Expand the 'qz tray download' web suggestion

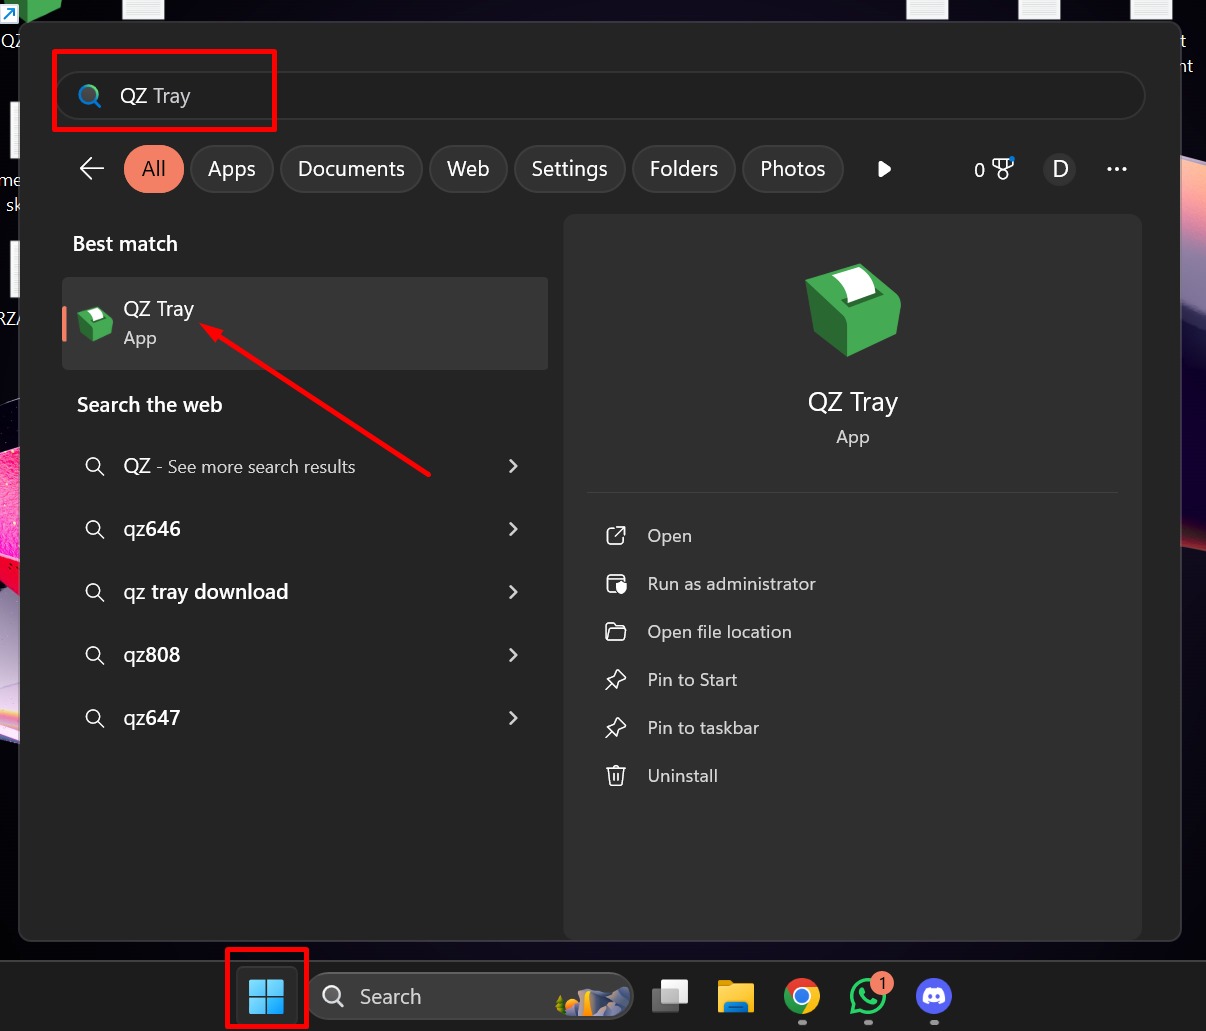[513, 592]
